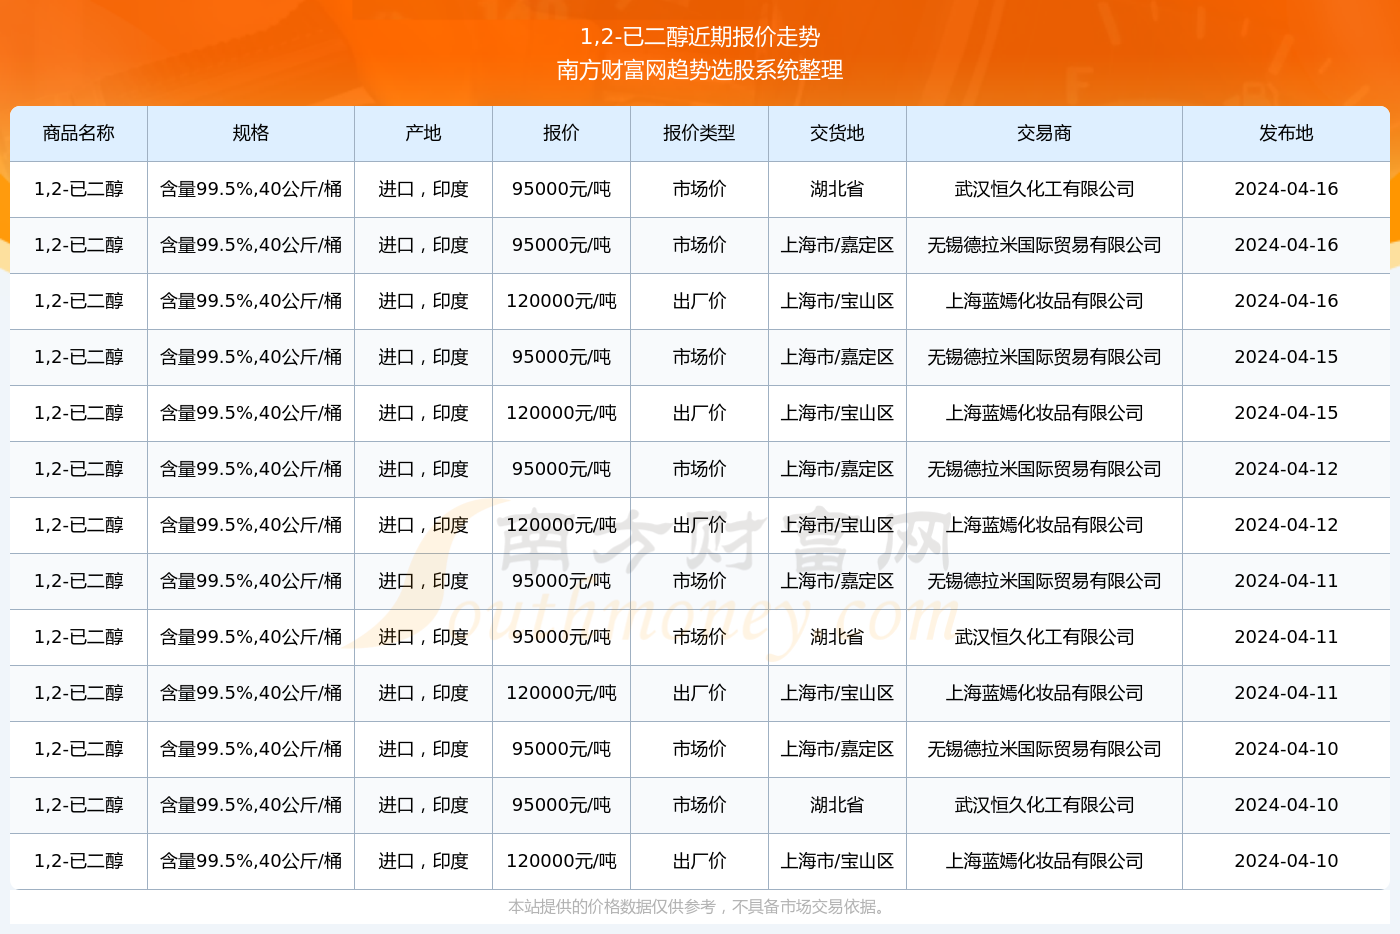
Task: Click 市场价 in the 2024-04-10 无锡德拉米 row
Action: (699, 749)
